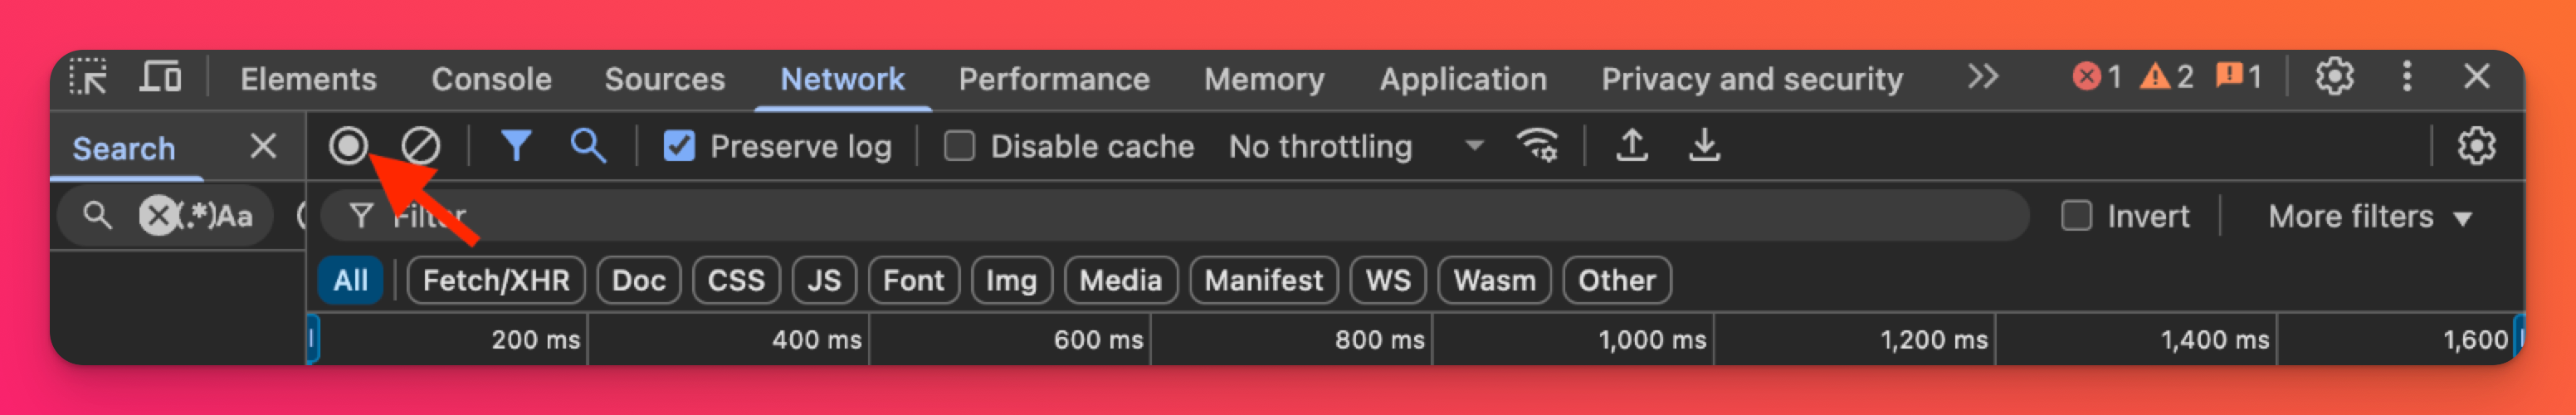The image size is (2576, 415).
Task: Uncheck the Preserve log checkbox
Action: 679,147
